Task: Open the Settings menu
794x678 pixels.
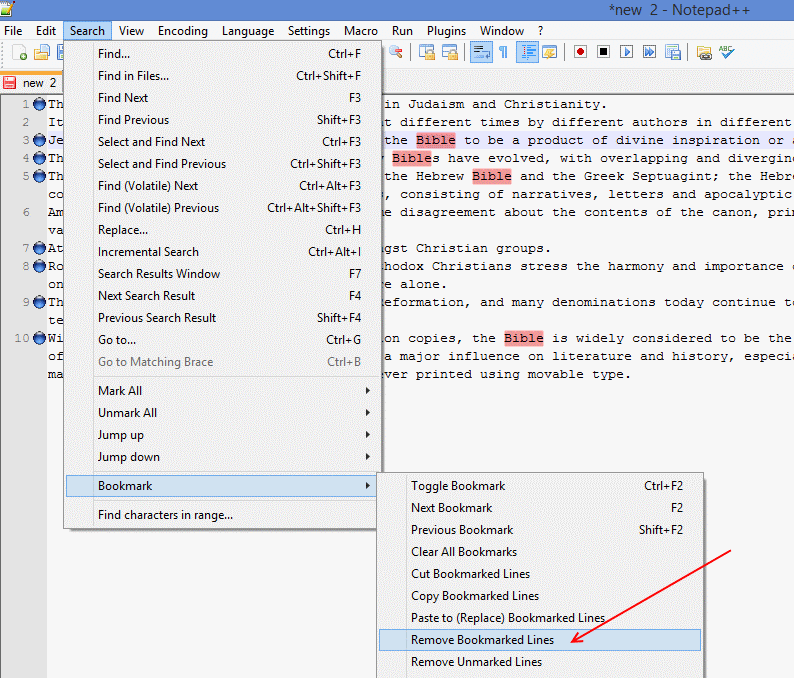Action: point(309,31)
